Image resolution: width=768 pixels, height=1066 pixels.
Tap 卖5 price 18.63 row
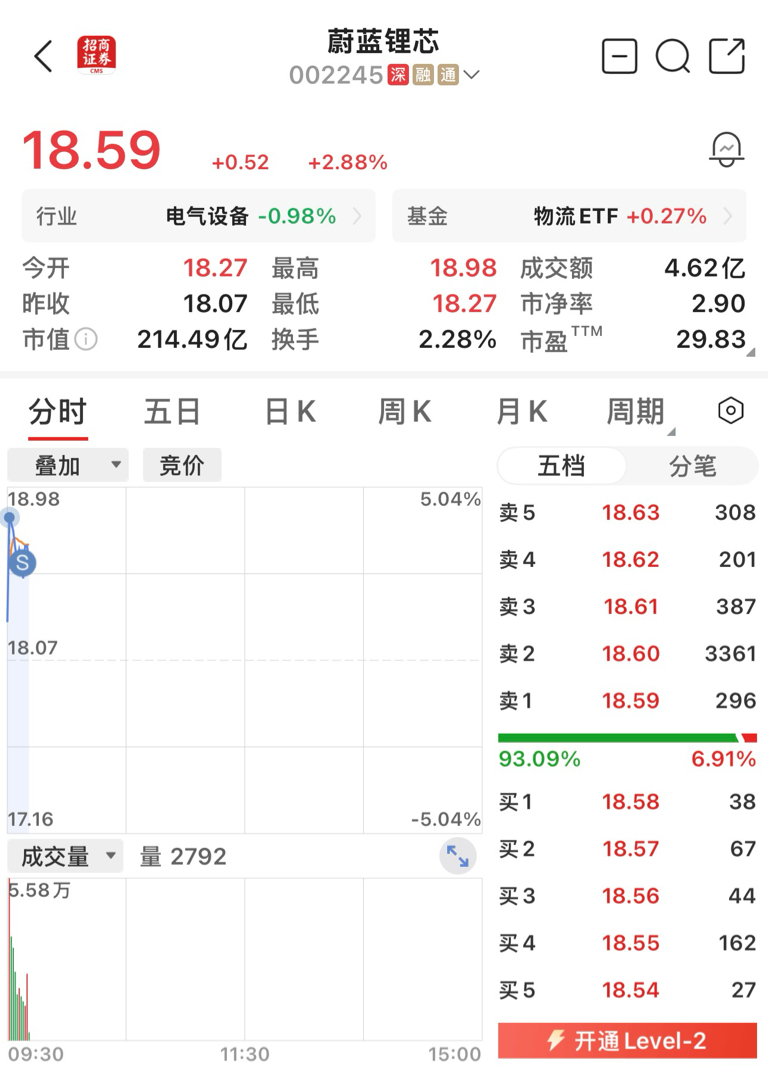[627, 512]
